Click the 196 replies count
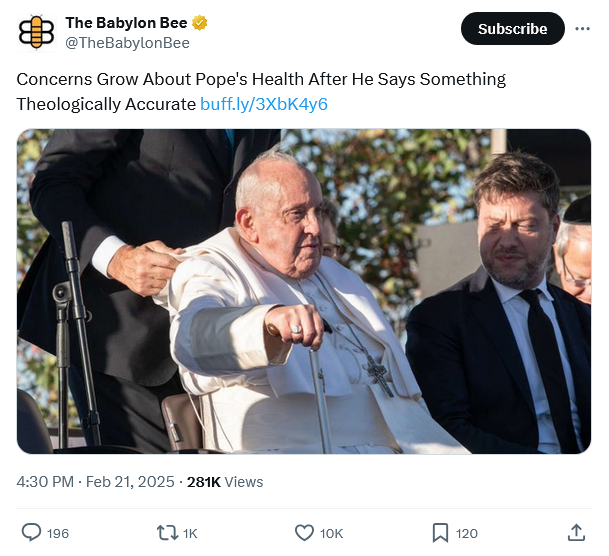 pos(58,534)
